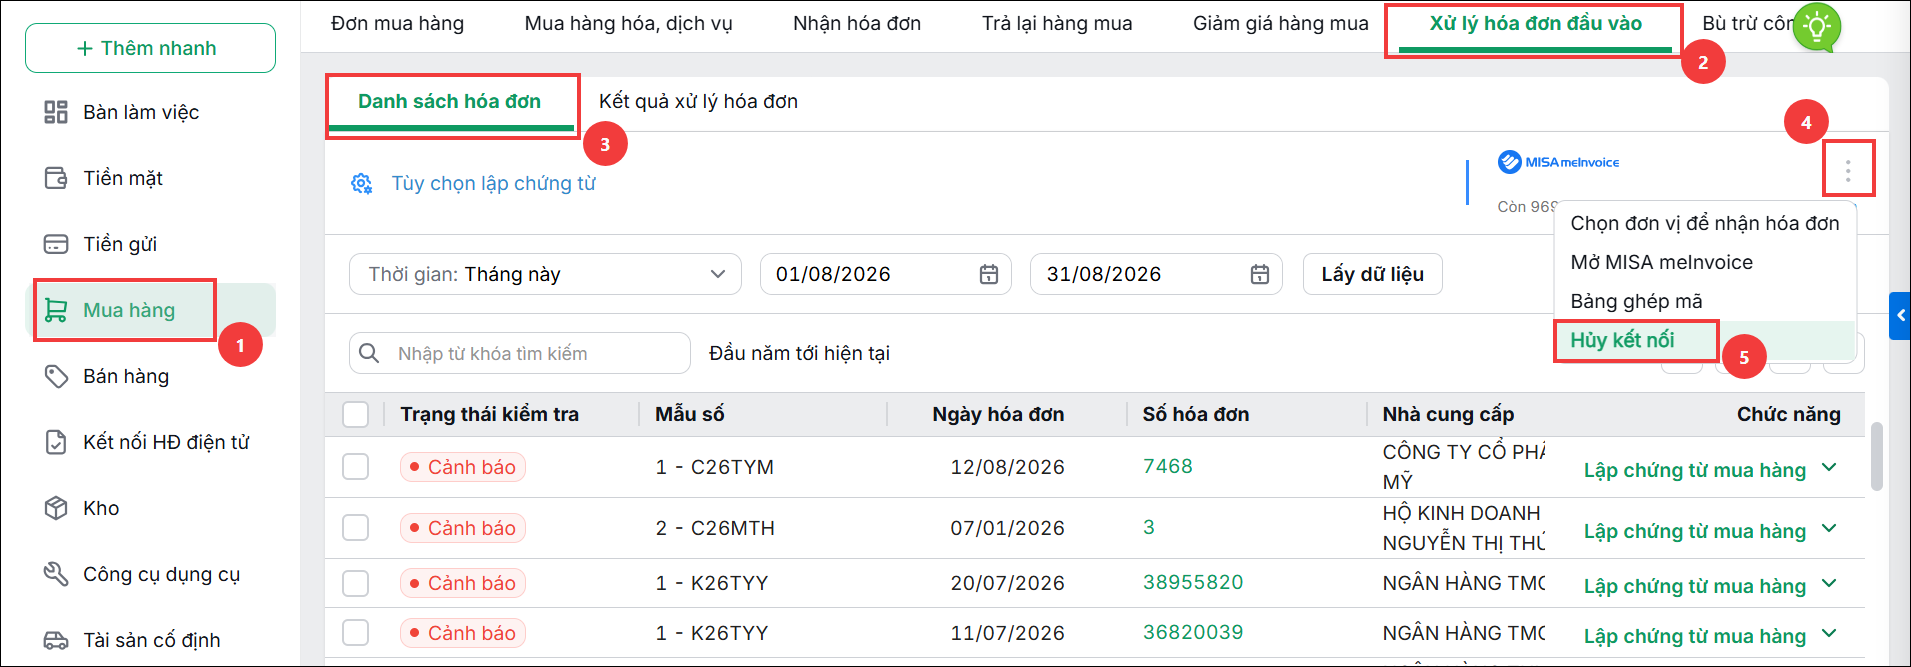Open the calendar picker for 31/08/2026

coord(1260,274)
